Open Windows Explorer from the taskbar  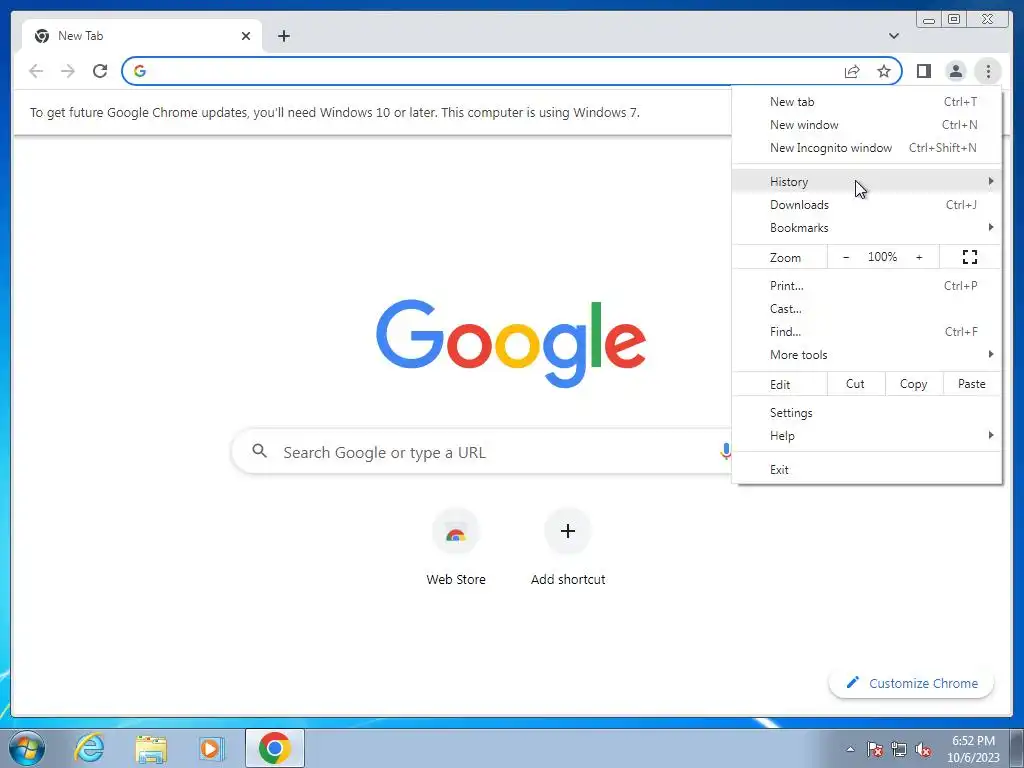pyautogui.click(x=151, y=748)
